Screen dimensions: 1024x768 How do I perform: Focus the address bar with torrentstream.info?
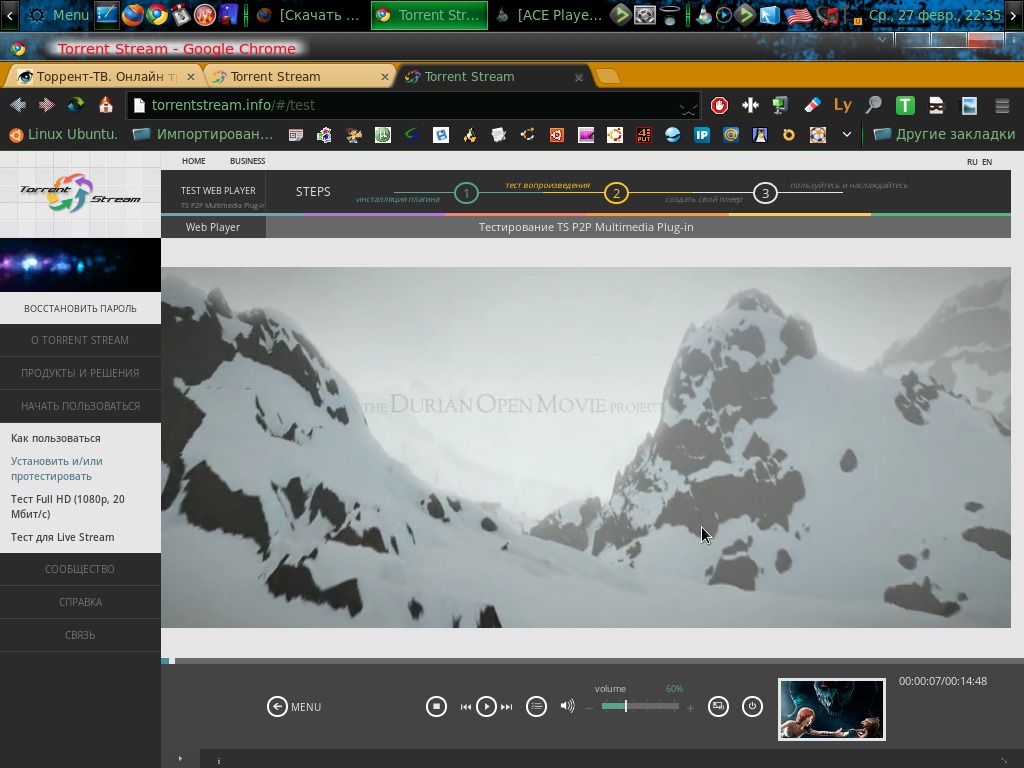[x=413, y=105]
